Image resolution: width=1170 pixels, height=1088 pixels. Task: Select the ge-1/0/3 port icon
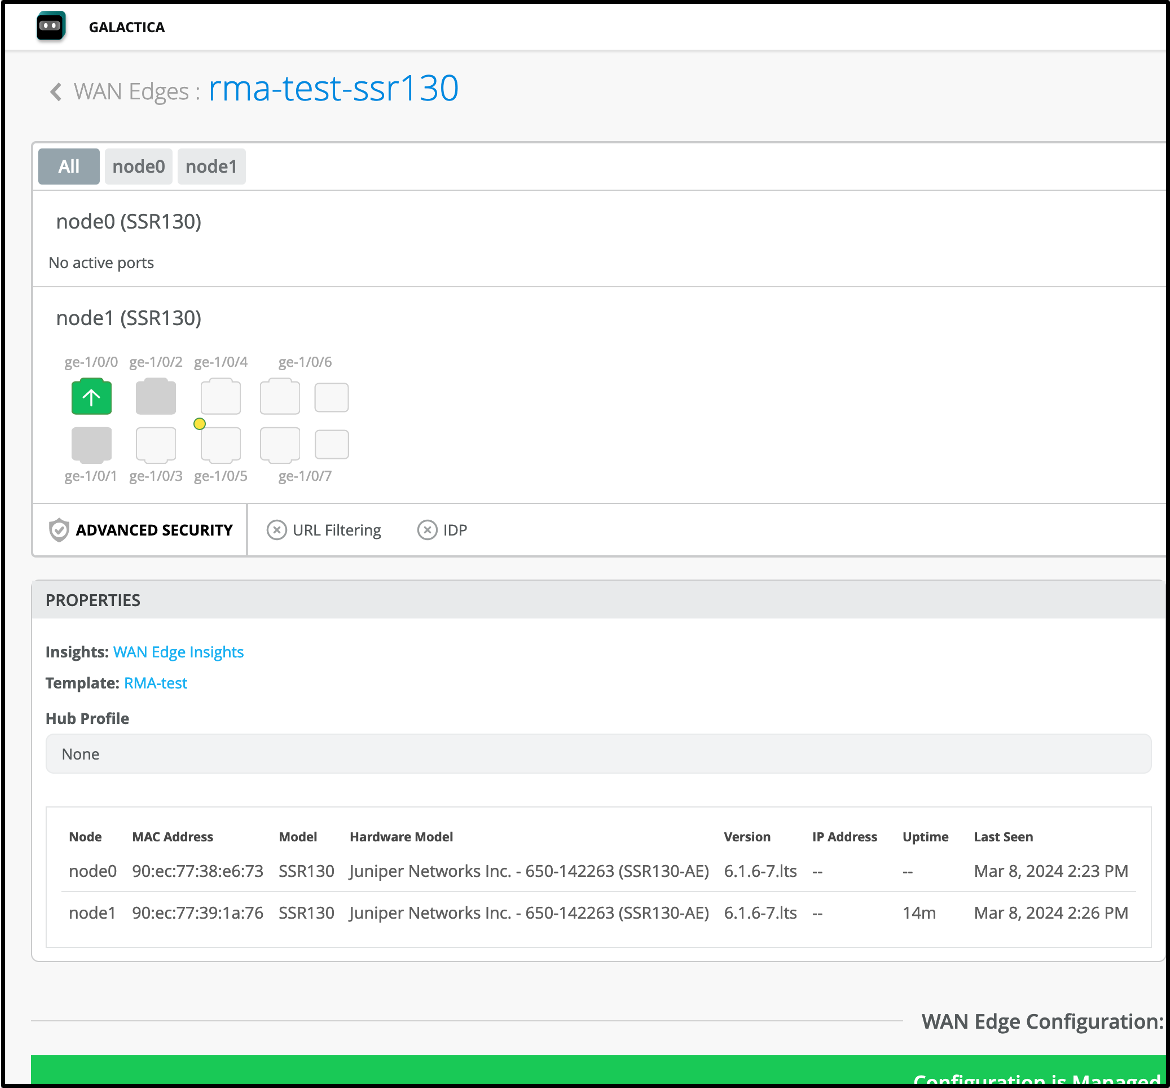[156, 444]
